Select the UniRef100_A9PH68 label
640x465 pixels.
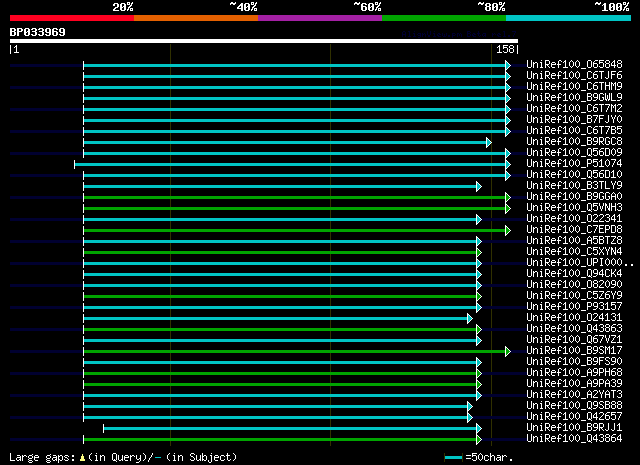[574, 373]
